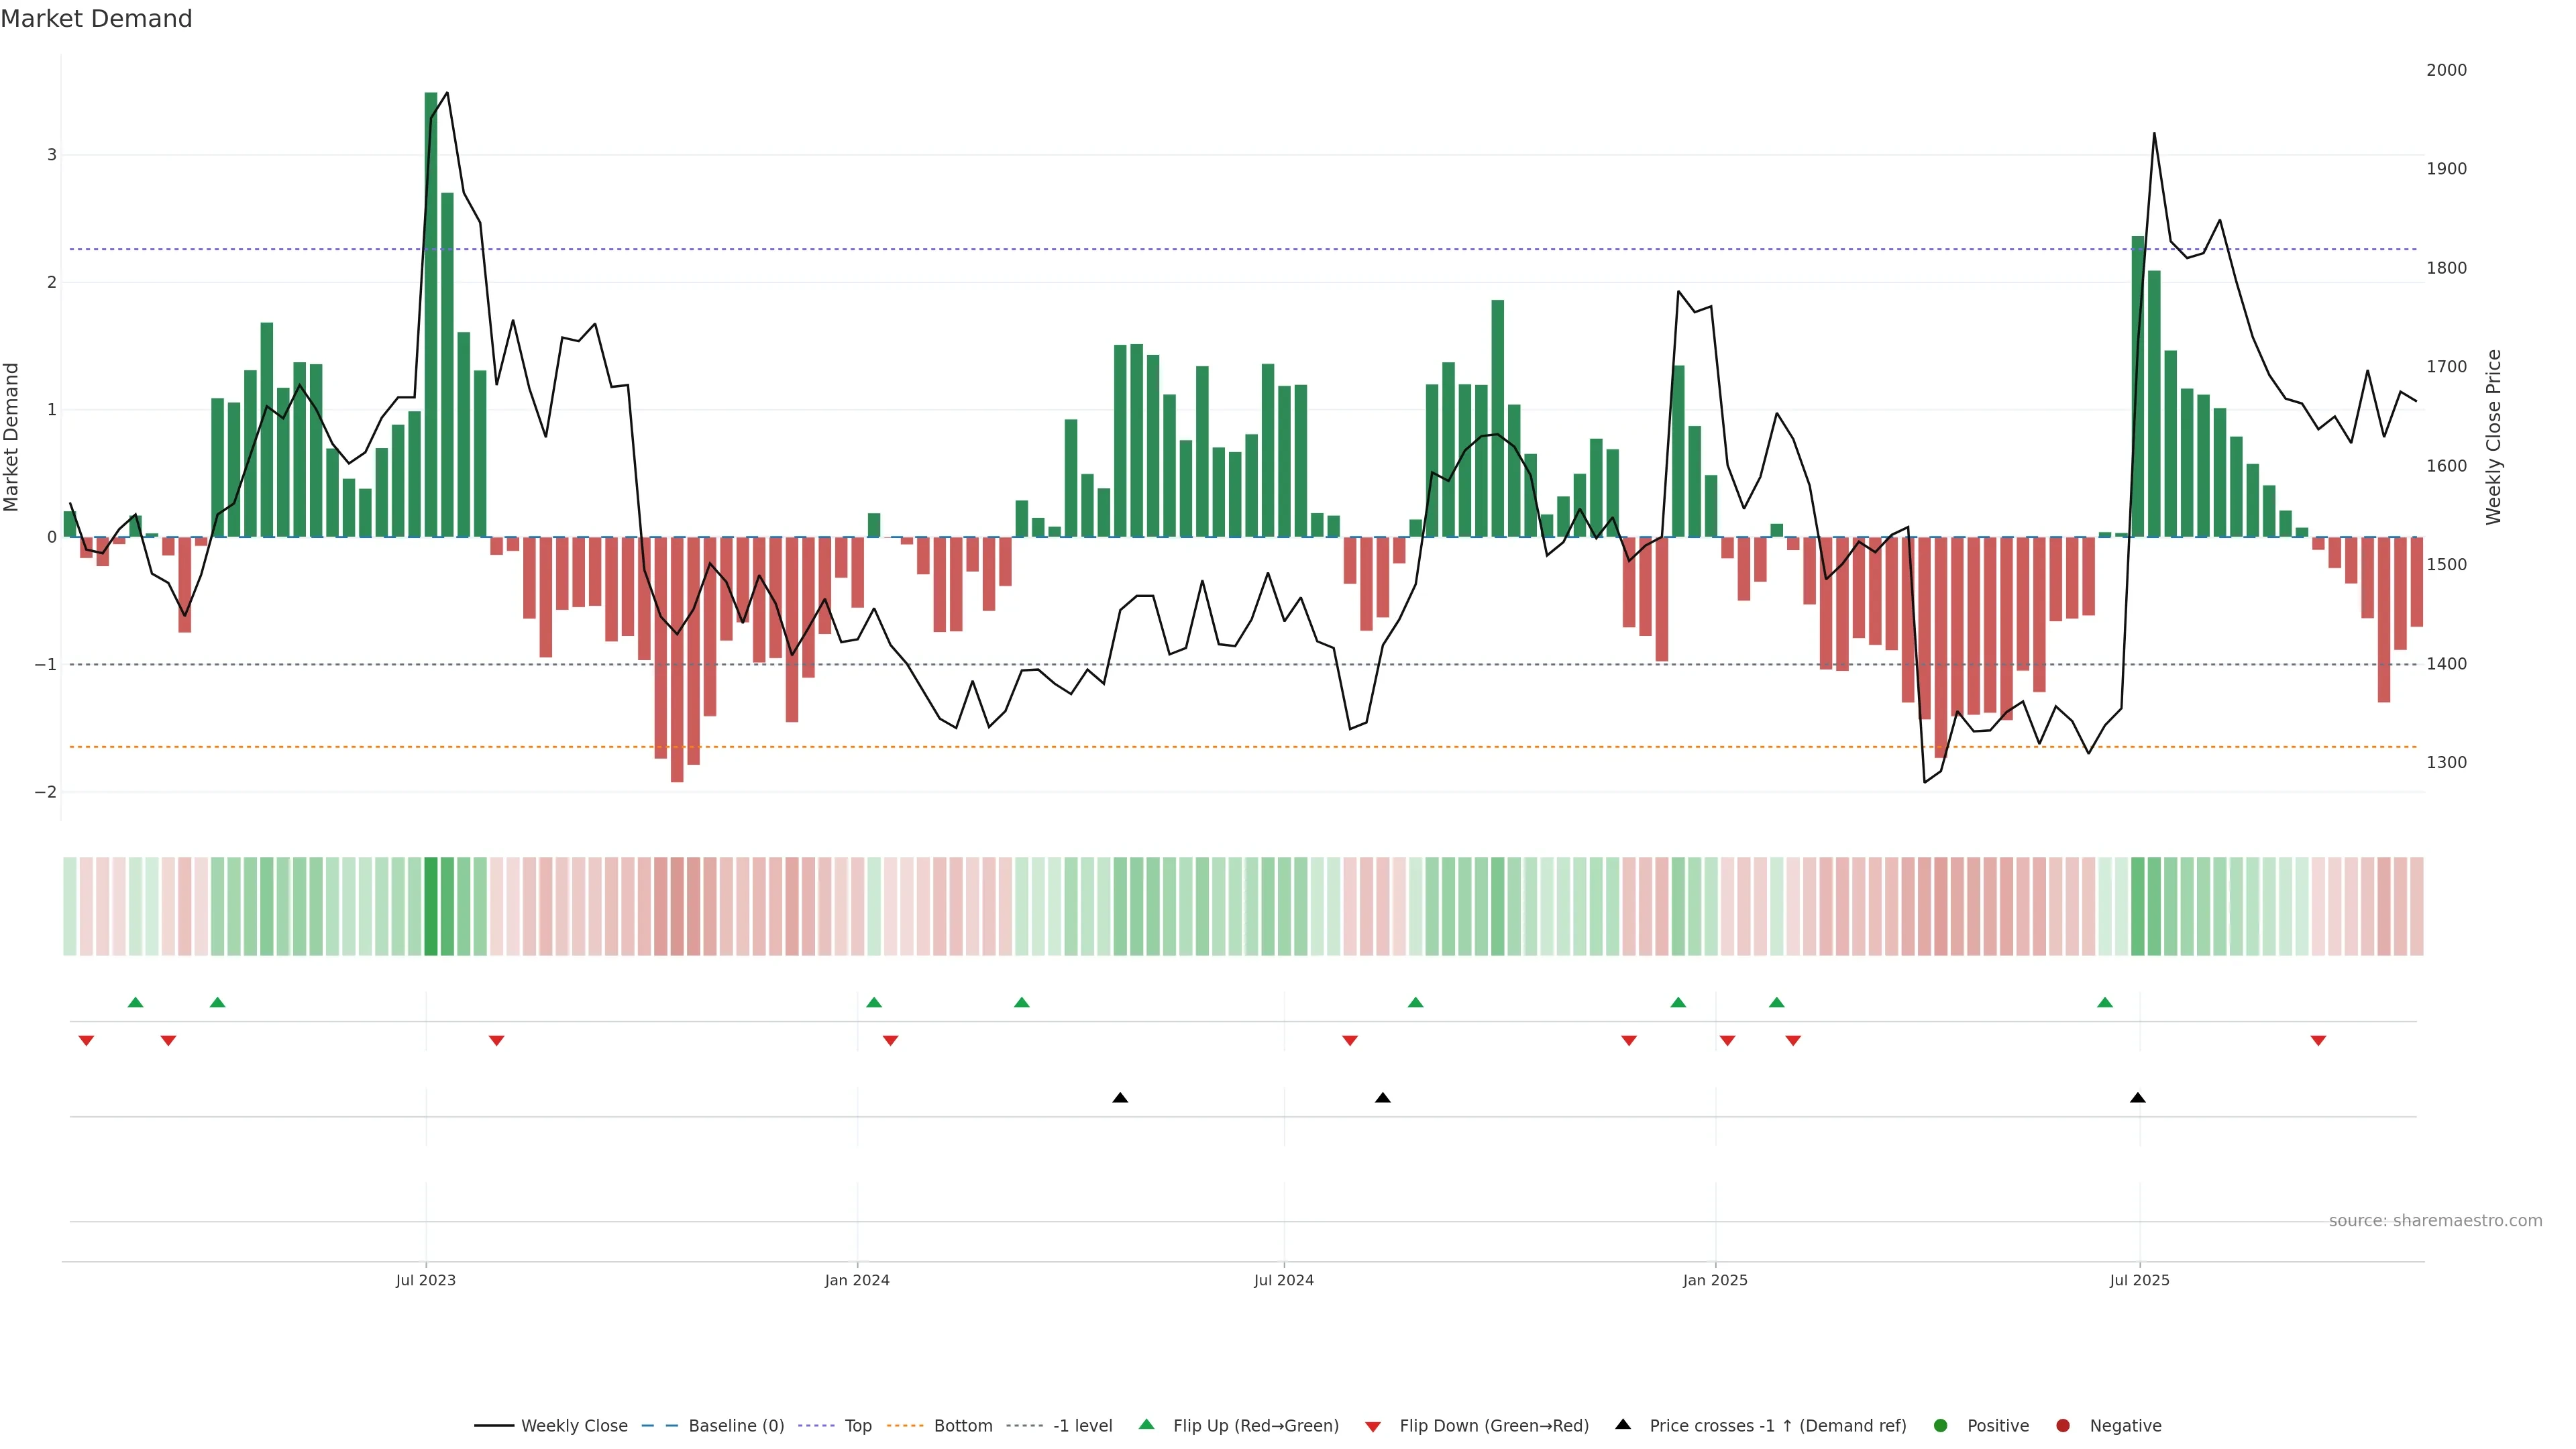Click green Positive legend dot

(1941, 1425)
